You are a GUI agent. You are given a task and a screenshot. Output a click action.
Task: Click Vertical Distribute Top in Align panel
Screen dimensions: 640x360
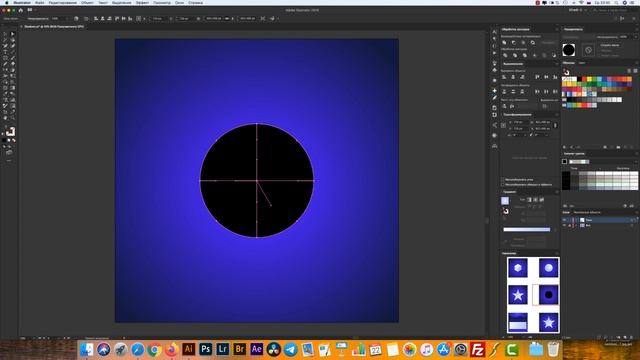[504, 91]
